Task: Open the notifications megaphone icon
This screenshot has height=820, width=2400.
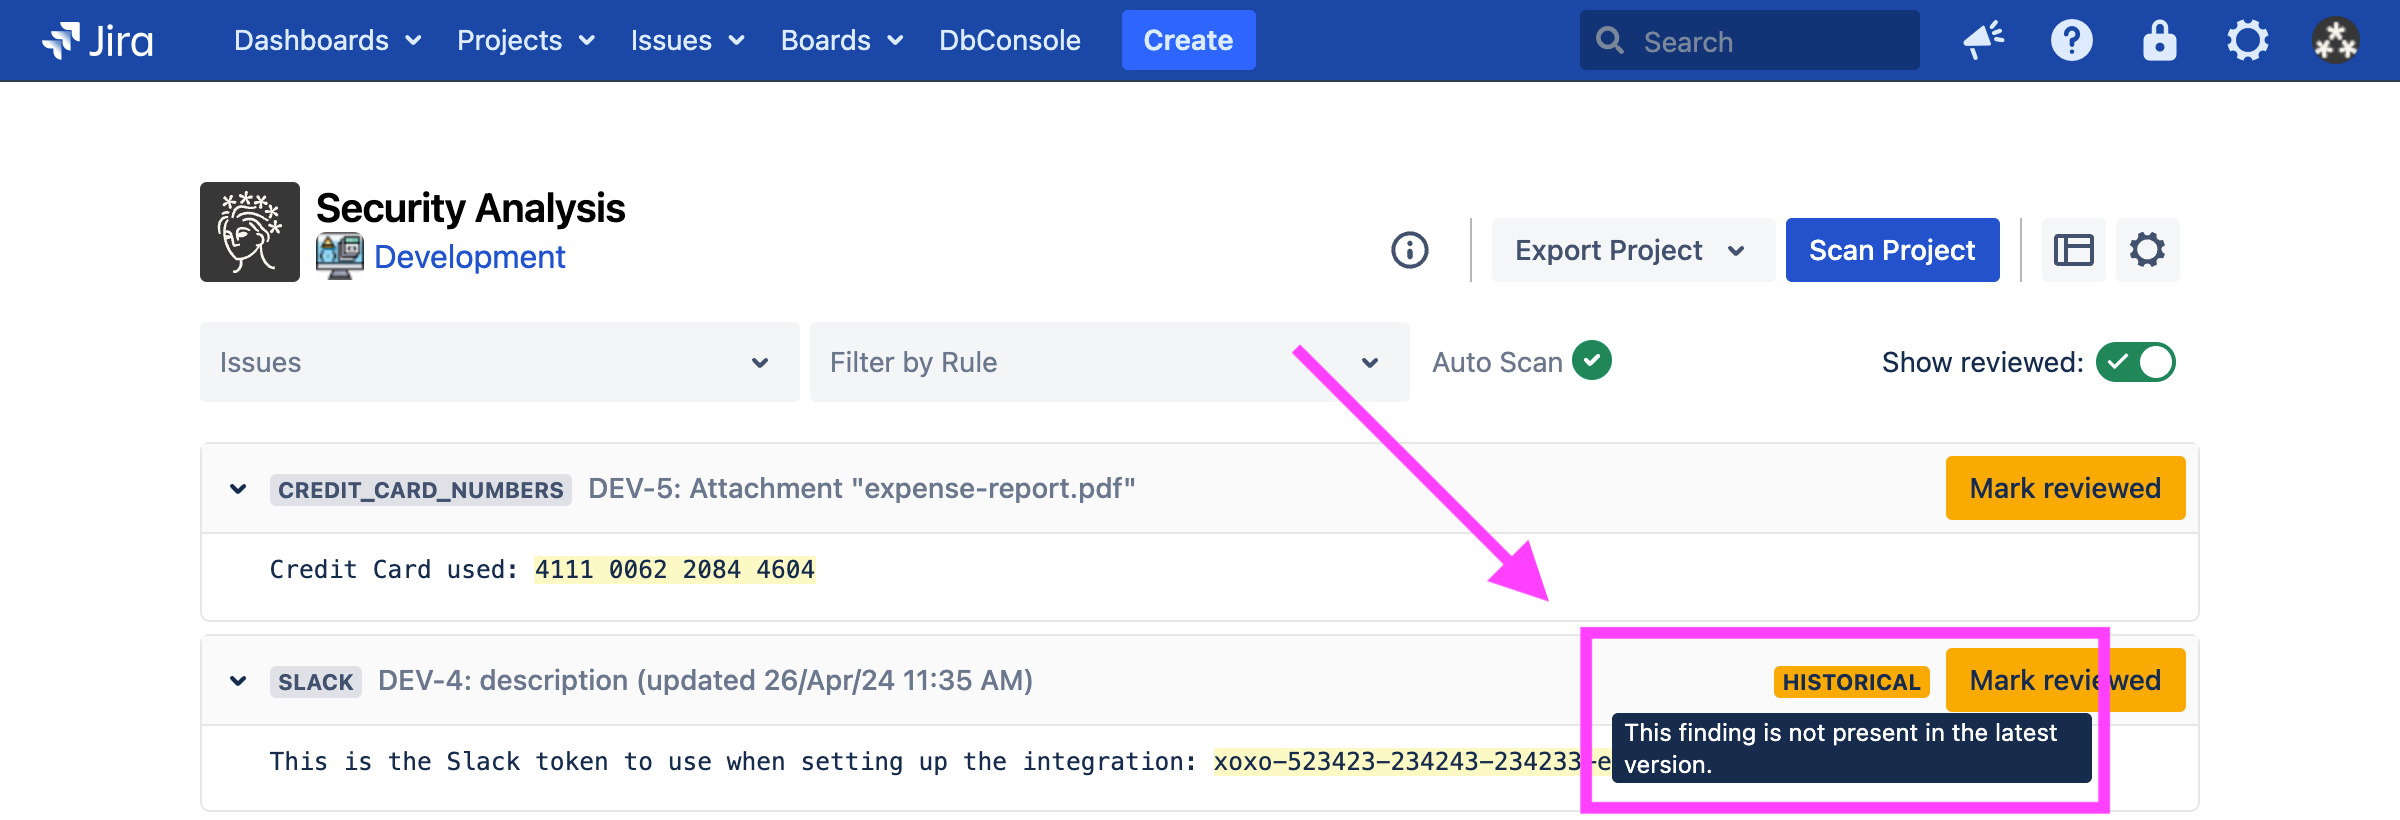Action: (x=1983, y=41)
